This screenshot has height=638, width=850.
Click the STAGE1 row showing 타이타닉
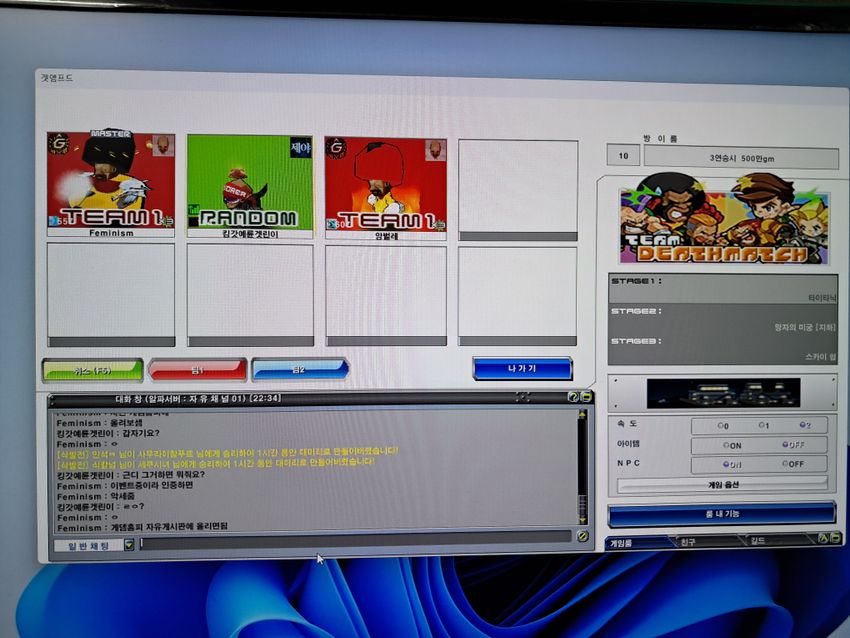pos(723,289)
